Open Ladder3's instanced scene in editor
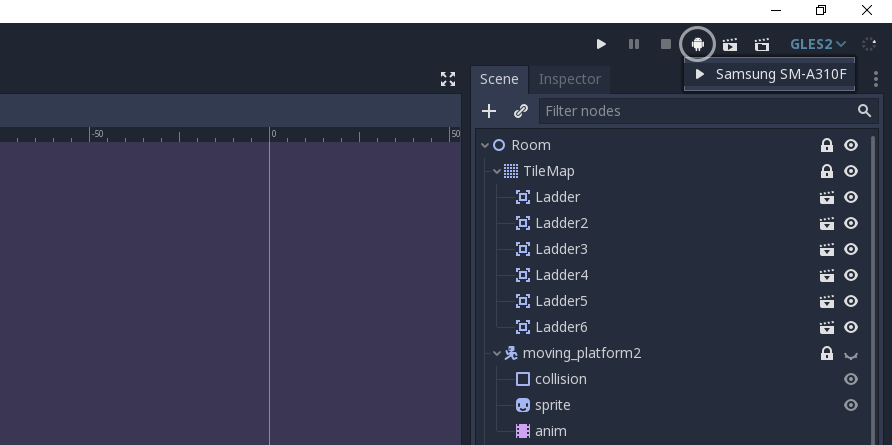 (827, 249)
